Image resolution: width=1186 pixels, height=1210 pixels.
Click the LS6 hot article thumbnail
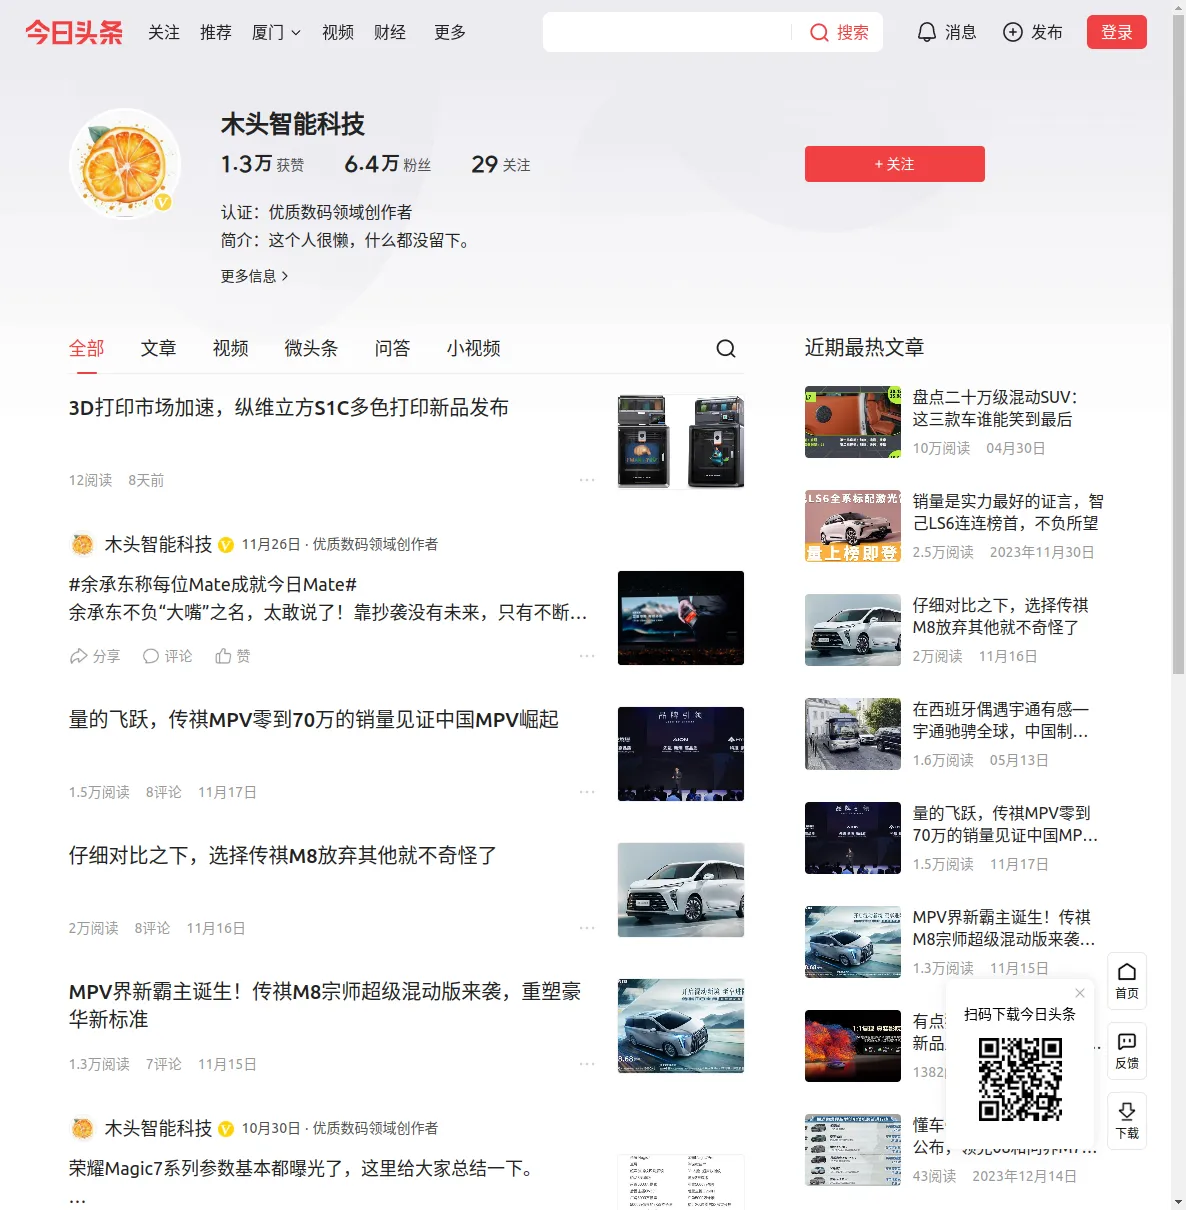(853, 526)
